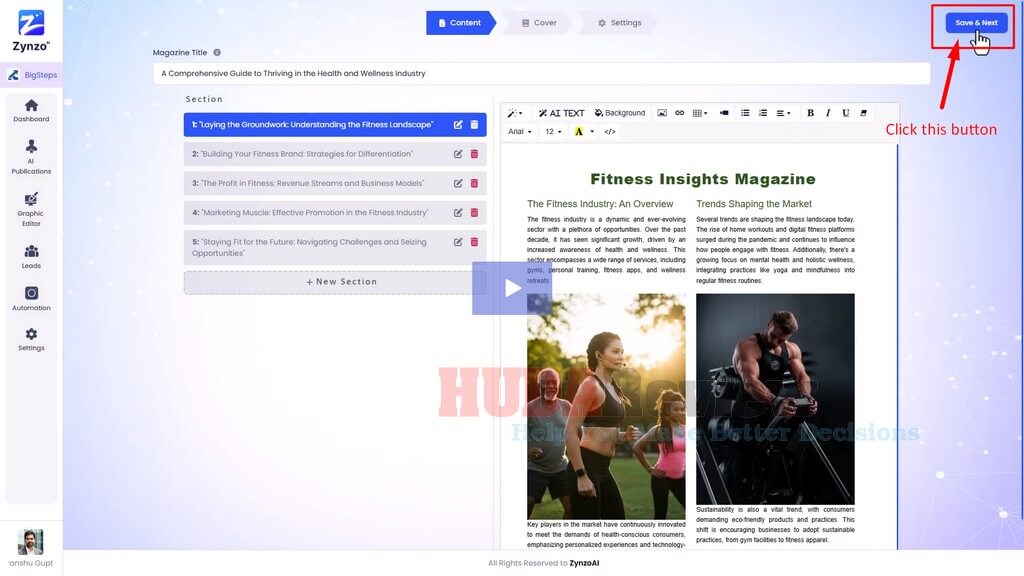Edit section 1 Laying the Groundwork title
The image size is (1024, 576).
click(x=458, y=125)
